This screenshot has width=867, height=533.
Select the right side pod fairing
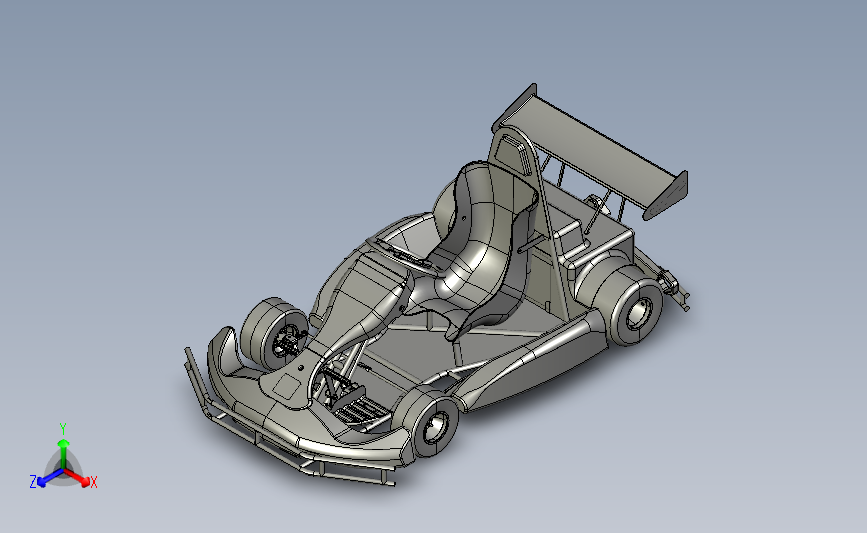pyautogui.click(x=534, y=362)
